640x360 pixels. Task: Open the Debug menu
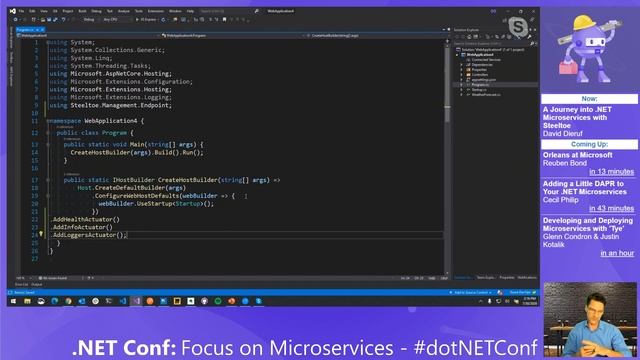(96, 11)
